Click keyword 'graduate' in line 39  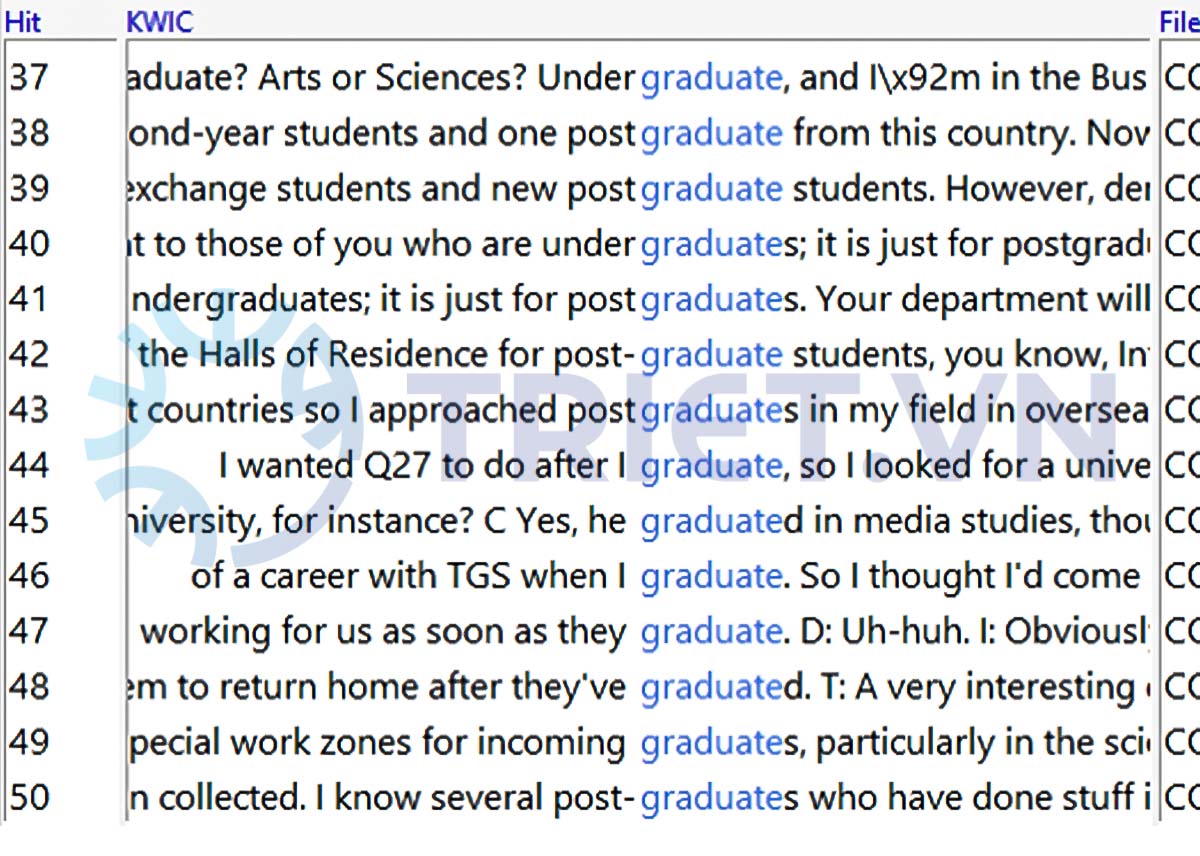coord(711,188)
